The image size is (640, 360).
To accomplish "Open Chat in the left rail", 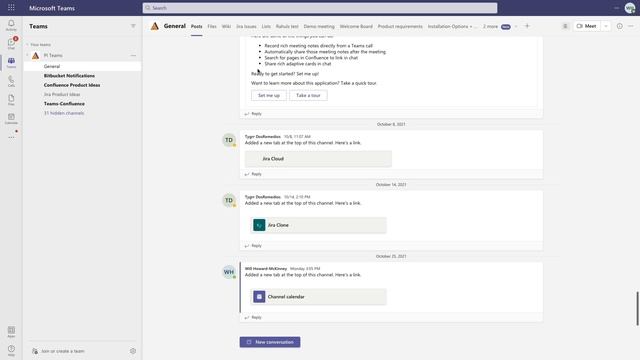I will pos(11,43).
